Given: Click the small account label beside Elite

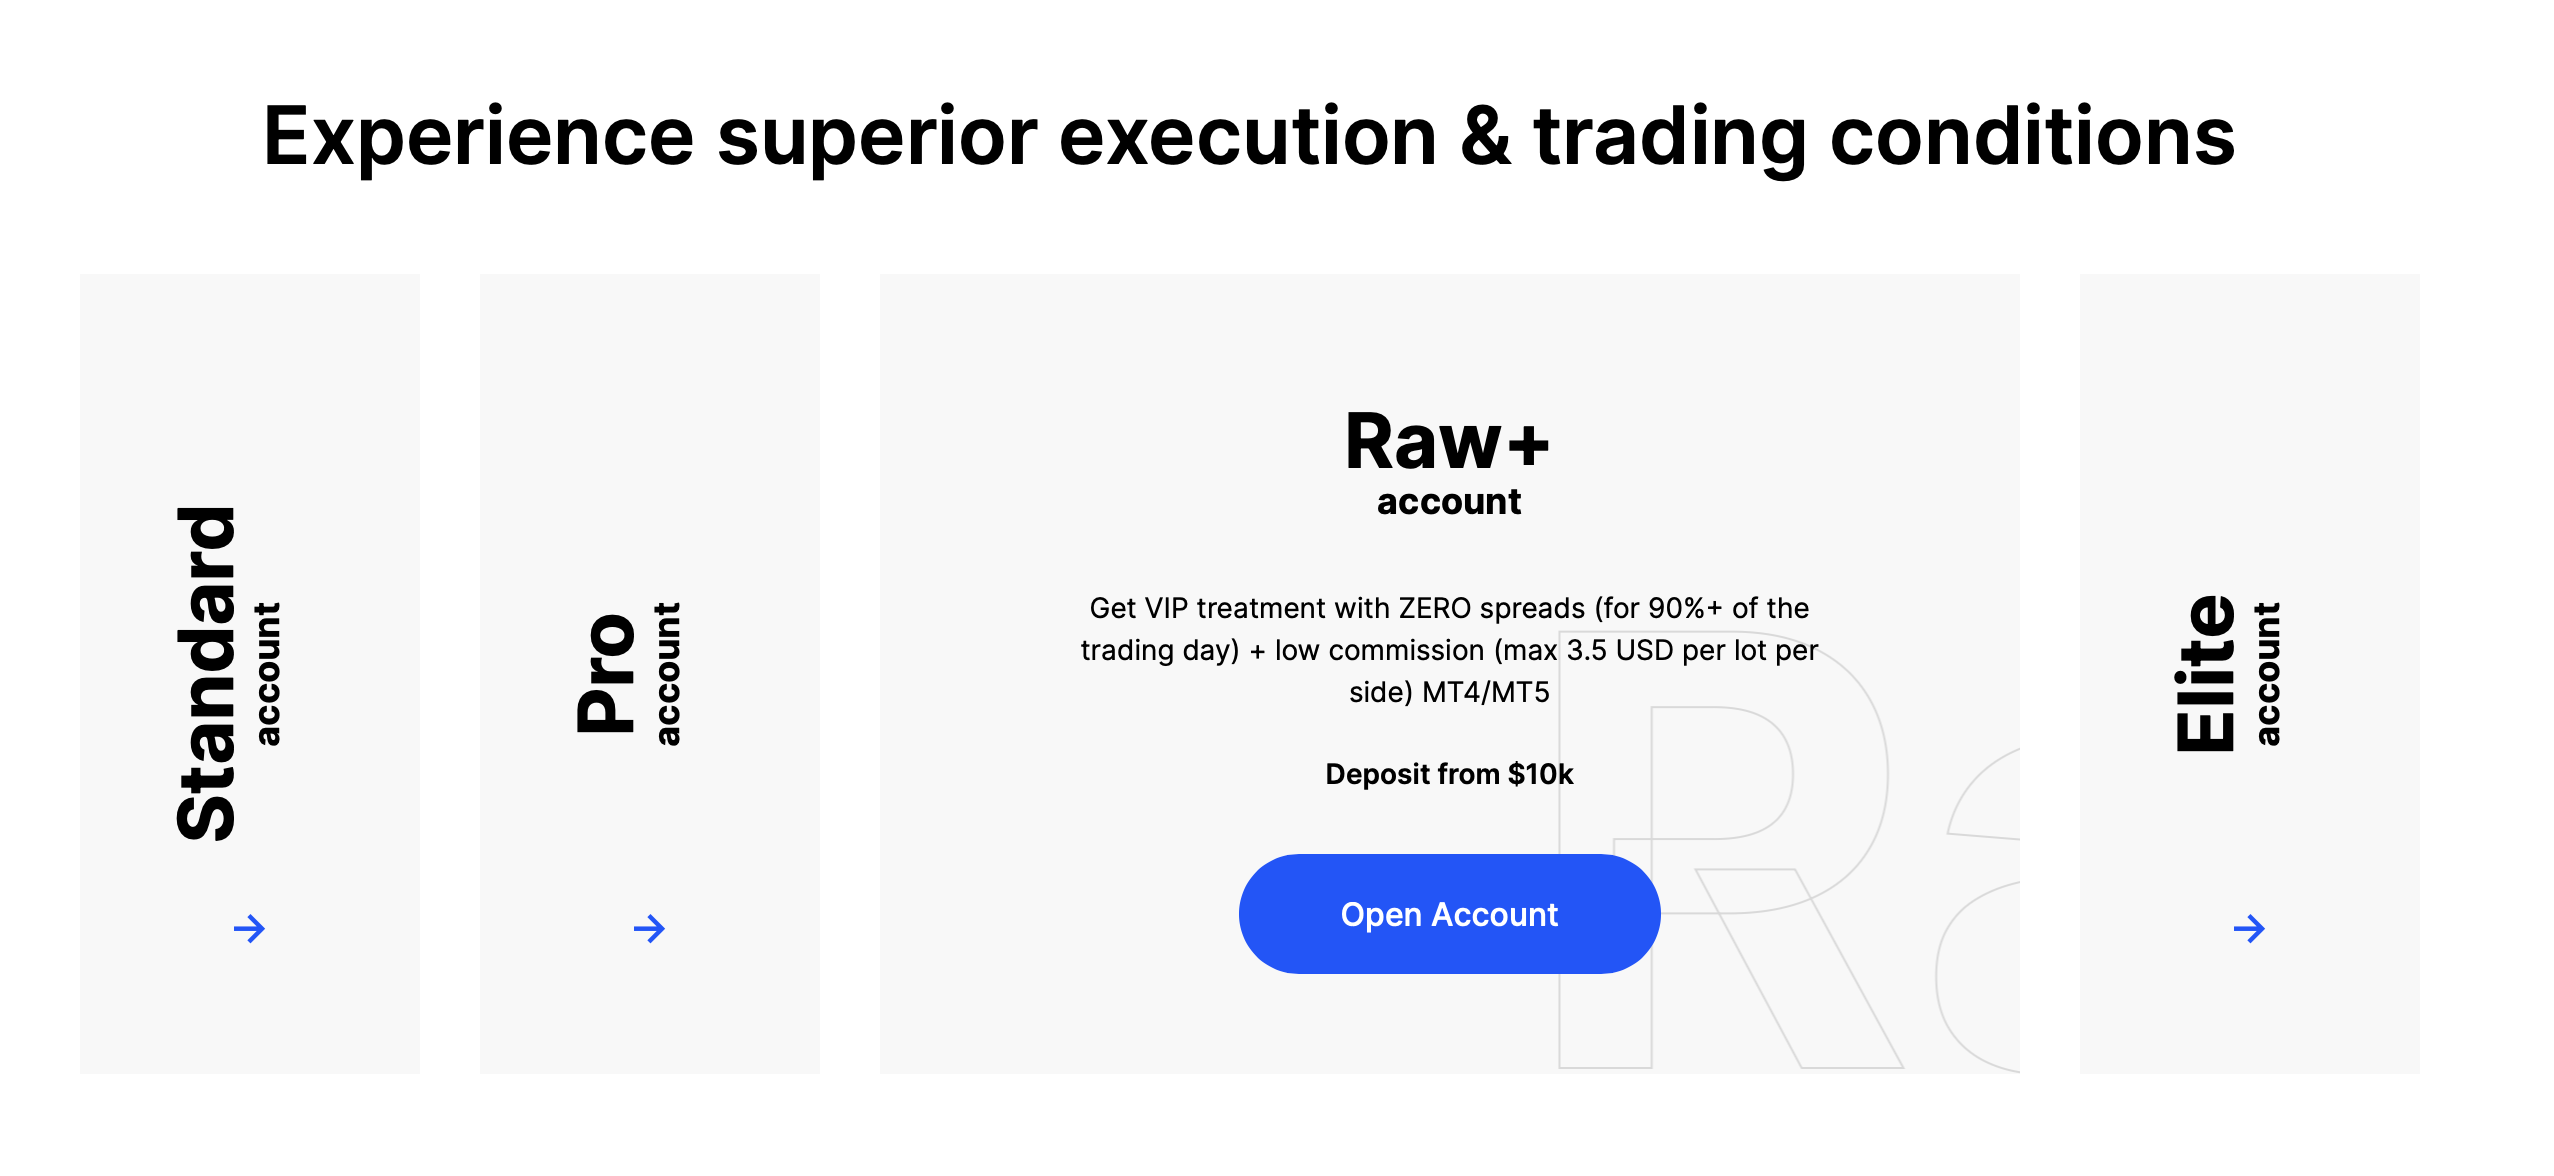Looking at the screenshot, I should tap(2267, 674).
